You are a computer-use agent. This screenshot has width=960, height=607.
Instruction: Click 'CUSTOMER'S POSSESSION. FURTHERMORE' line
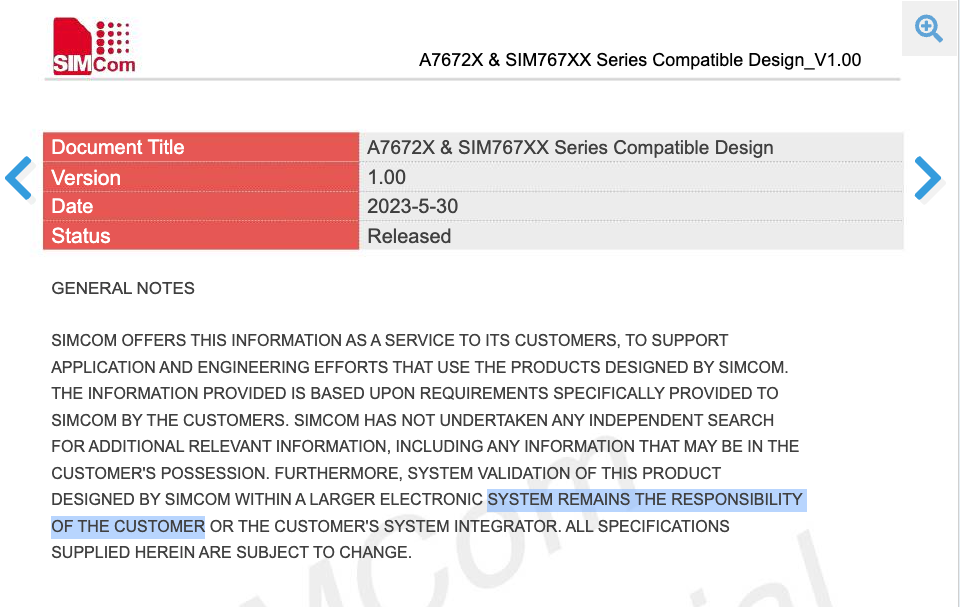click(x=386, y=473)
